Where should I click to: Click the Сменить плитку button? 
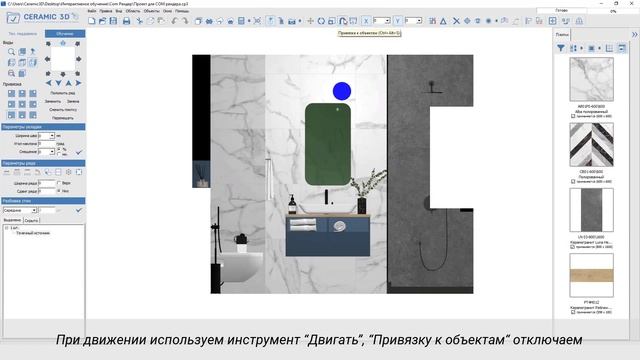coord(63,109)
